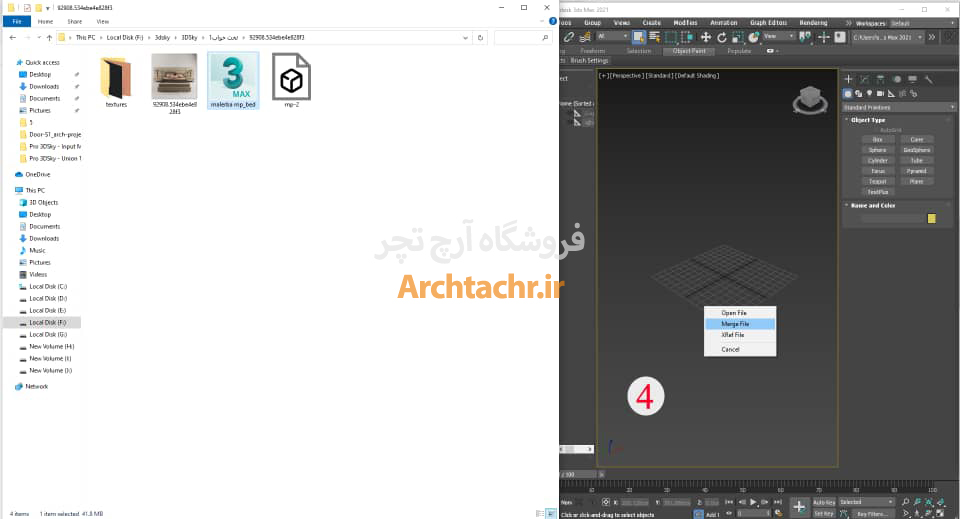This screenshot has width=960, height=519.
Task: Select the Shapes category icon
Action: [x=858, y=94]
